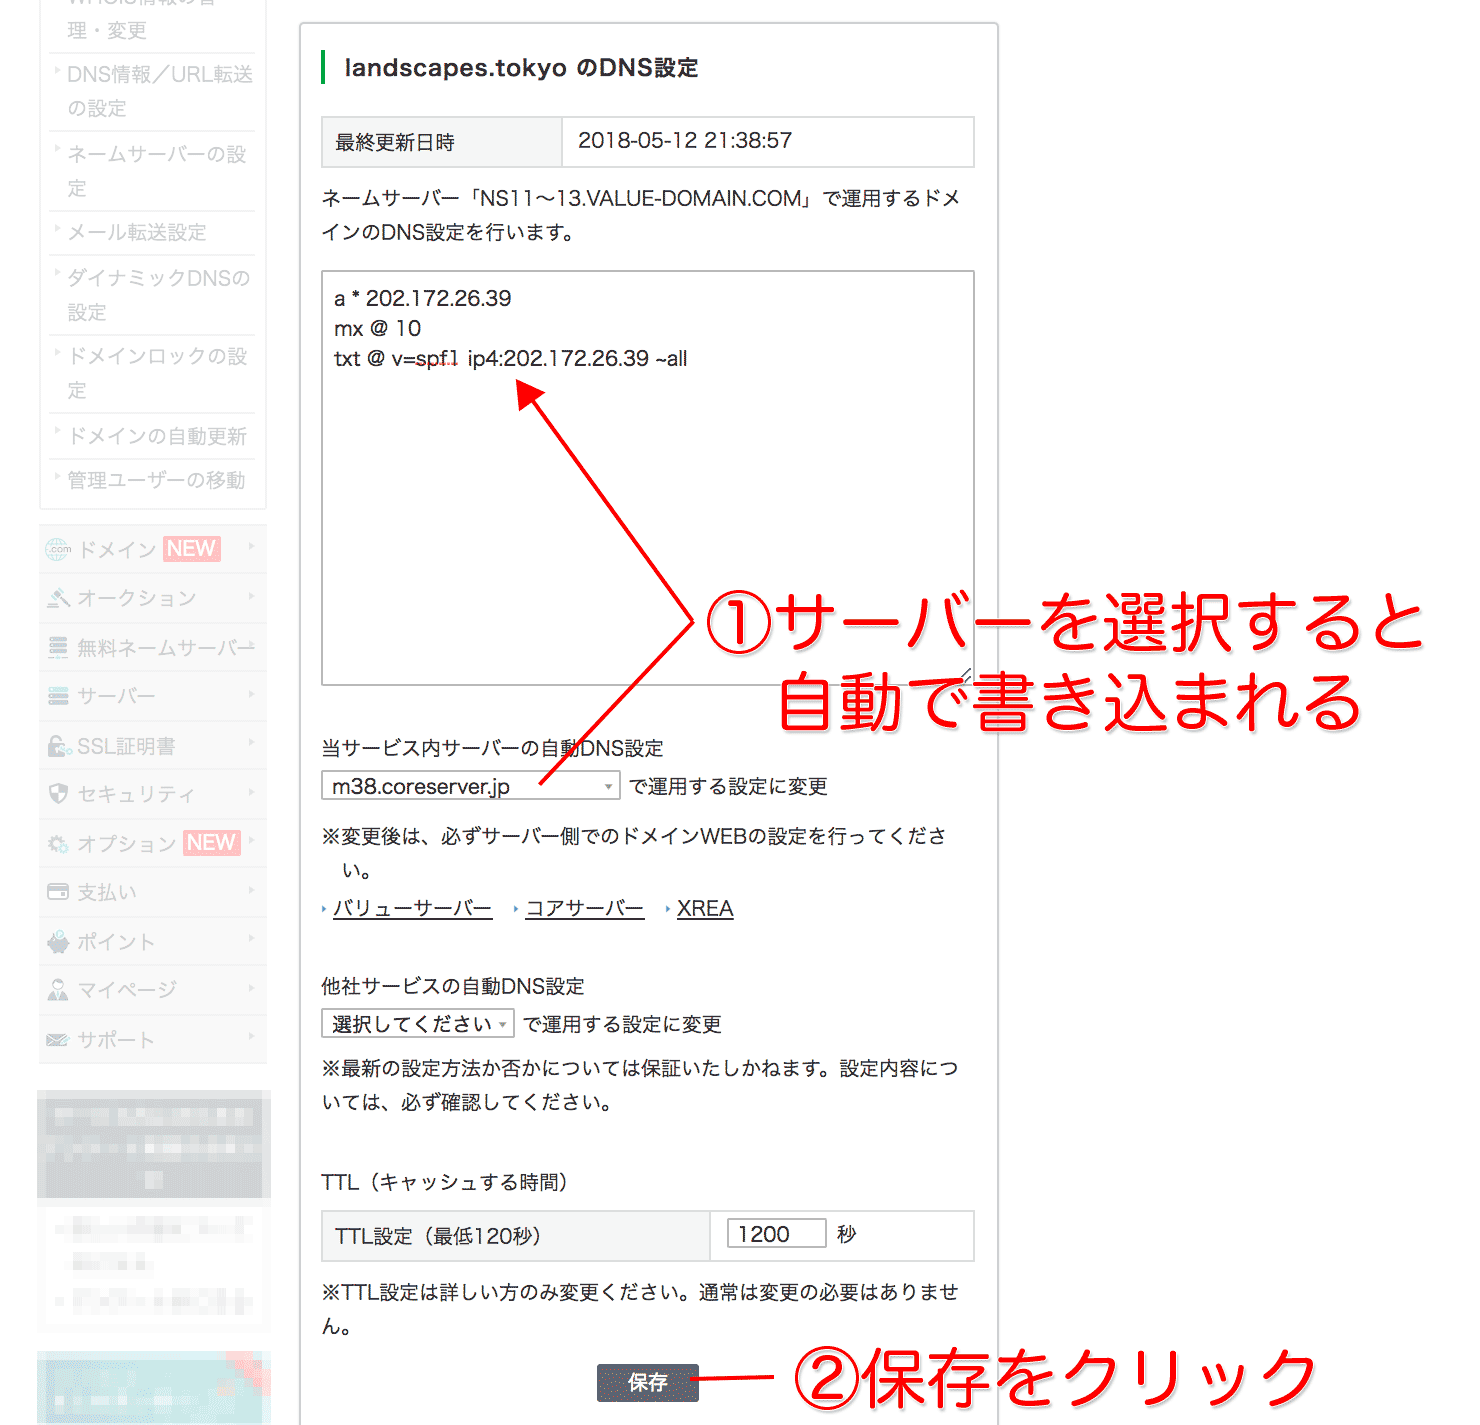Go to ネームサーバーの設定
Viewport: 1480px width, 1425px height.
tap(157, 171)
